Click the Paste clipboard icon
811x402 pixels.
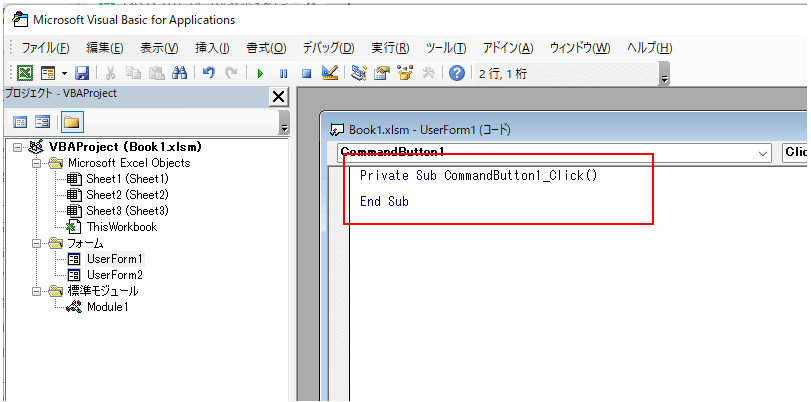click(x=157, y=74)
